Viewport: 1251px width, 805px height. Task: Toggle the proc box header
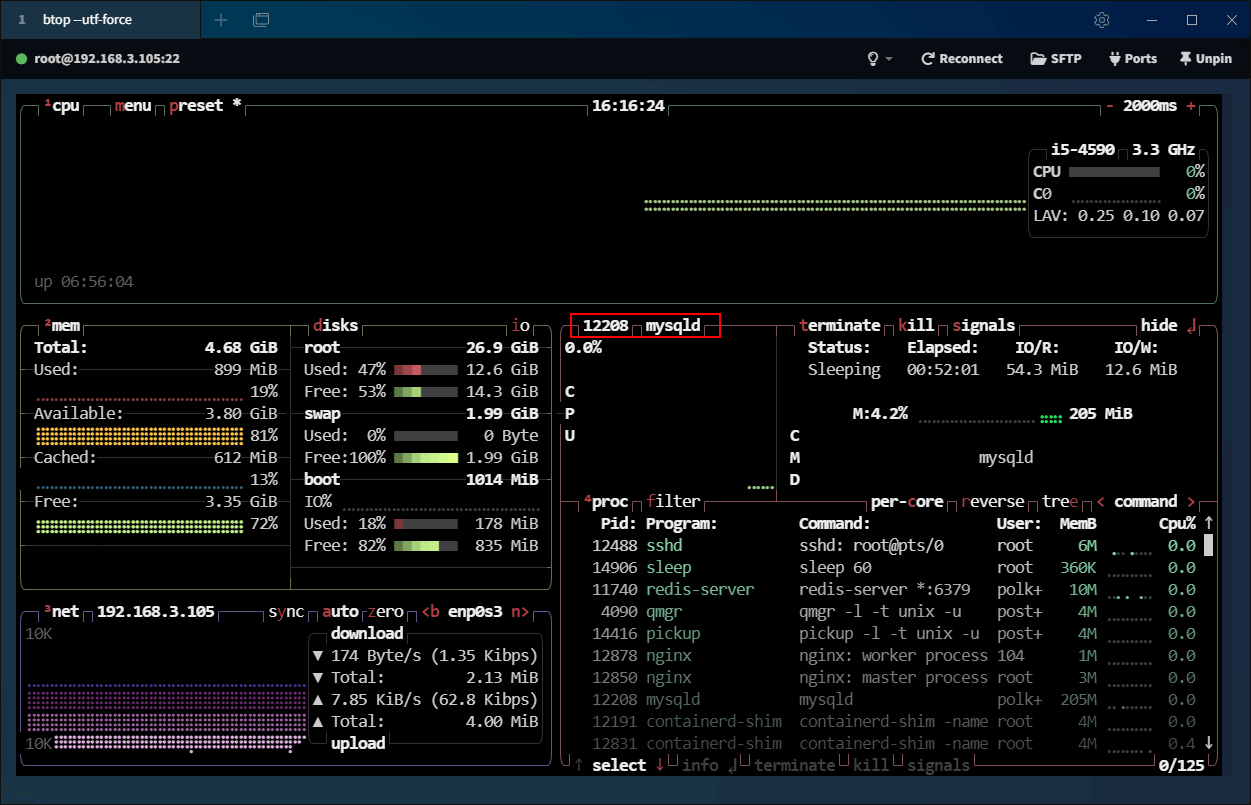coord(606,502)
